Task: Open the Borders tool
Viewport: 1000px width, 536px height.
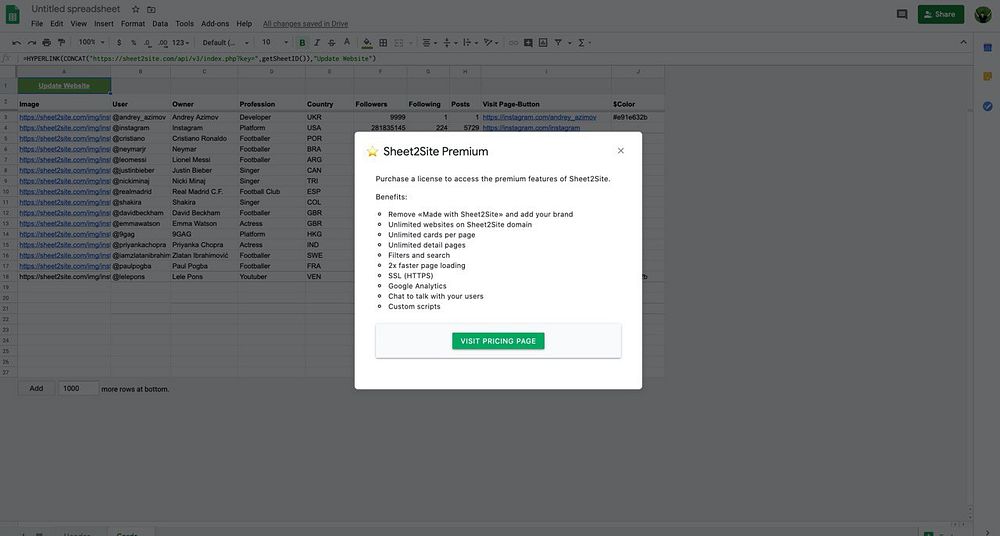Action: pyautogui.click(x=383, y=43)
